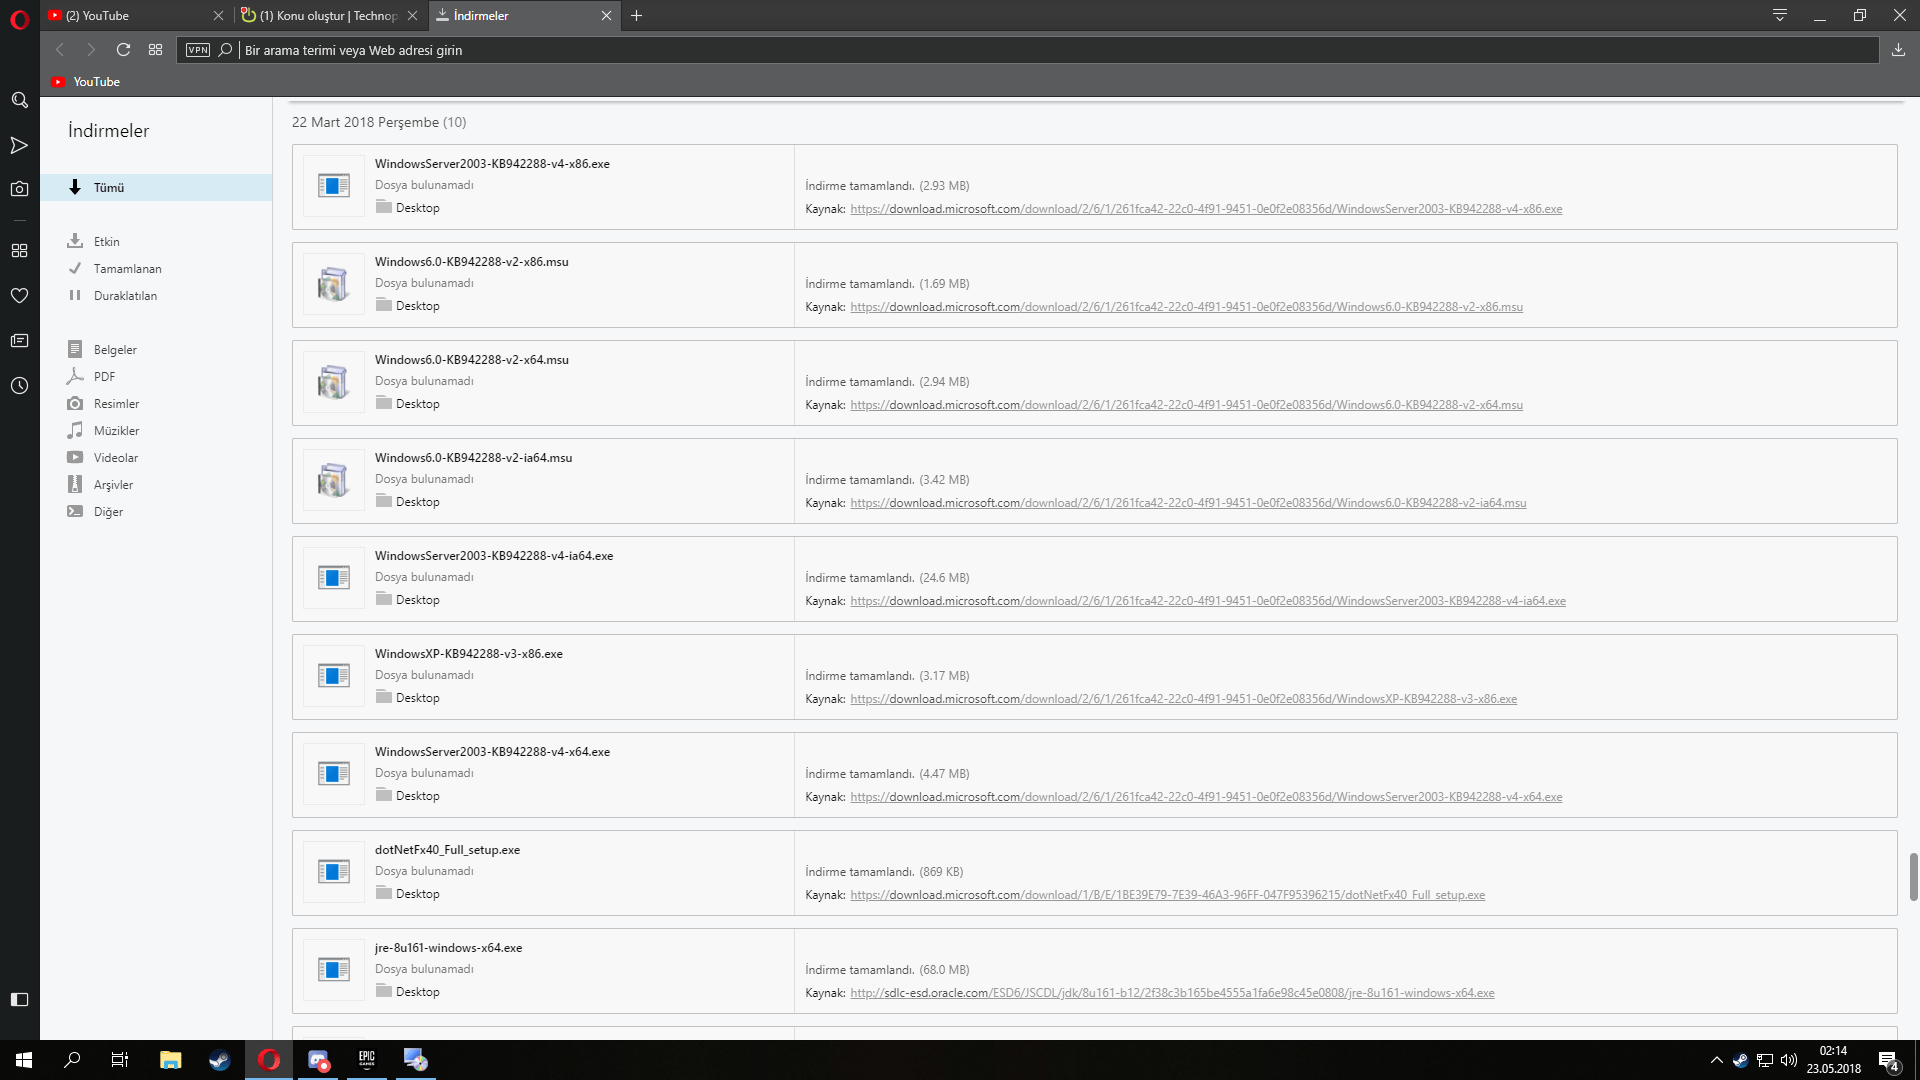Click the reload page button

click(x=123, y=50)
